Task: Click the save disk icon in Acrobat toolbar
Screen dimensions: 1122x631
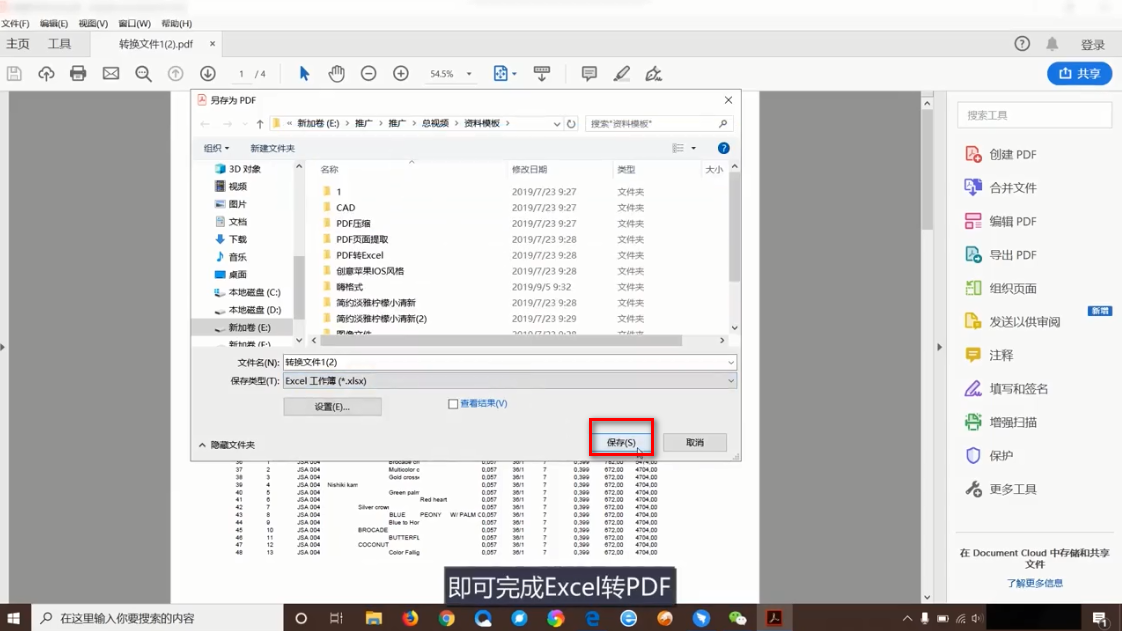Action: 14,74
